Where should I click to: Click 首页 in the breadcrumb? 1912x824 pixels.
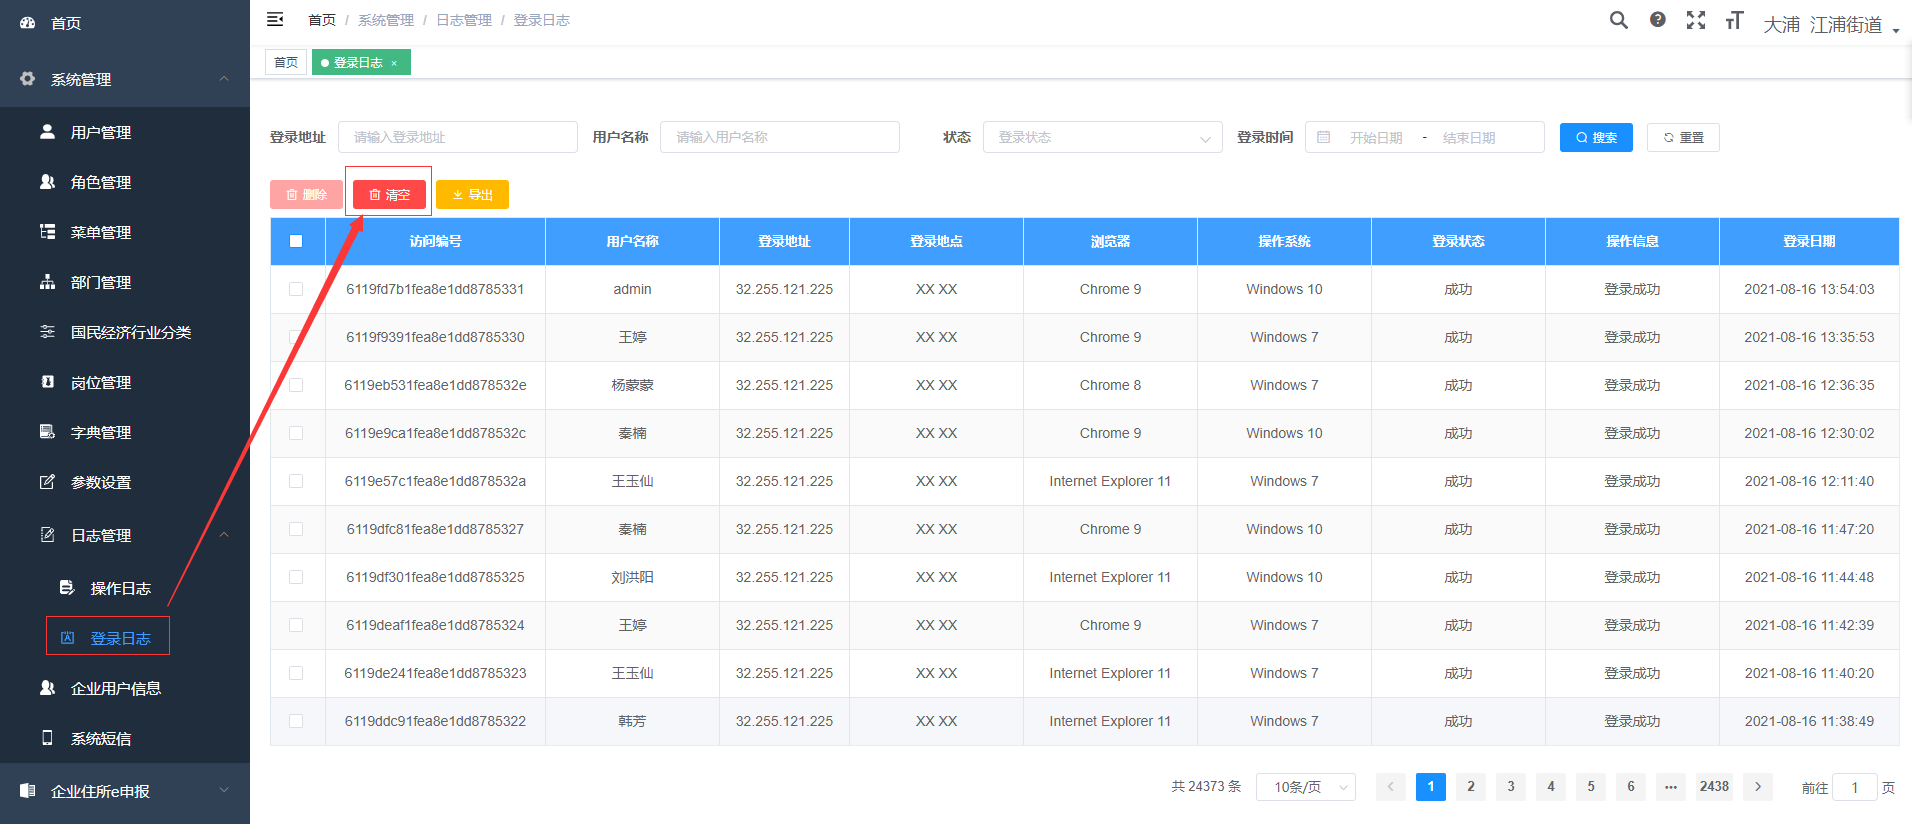[322, 20]
